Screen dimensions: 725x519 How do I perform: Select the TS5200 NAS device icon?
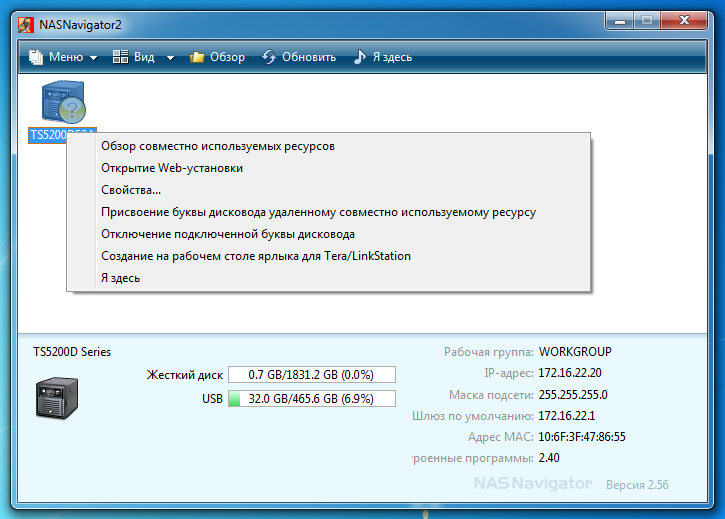click(x=63, y=102)
